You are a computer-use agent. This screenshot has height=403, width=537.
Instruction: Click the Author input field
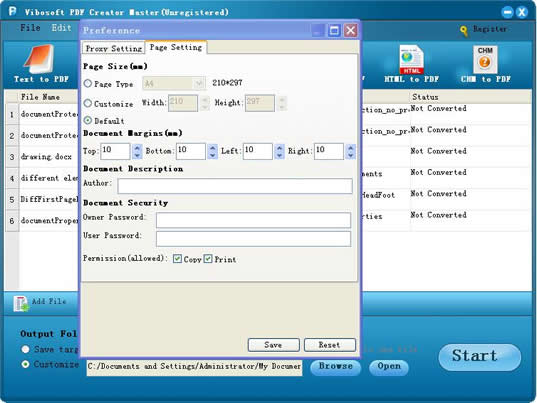tap(235, 186)
